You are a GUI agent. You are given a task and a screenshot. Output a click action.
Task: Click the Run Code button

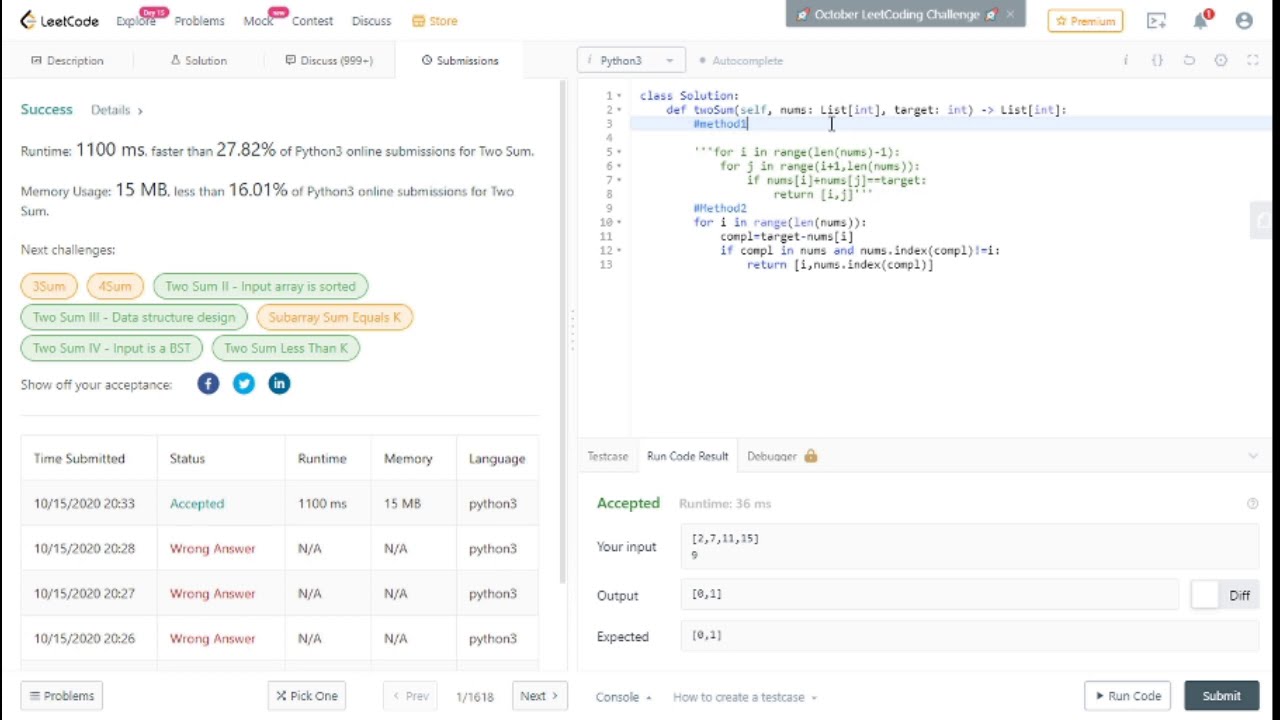point(1128,696)
